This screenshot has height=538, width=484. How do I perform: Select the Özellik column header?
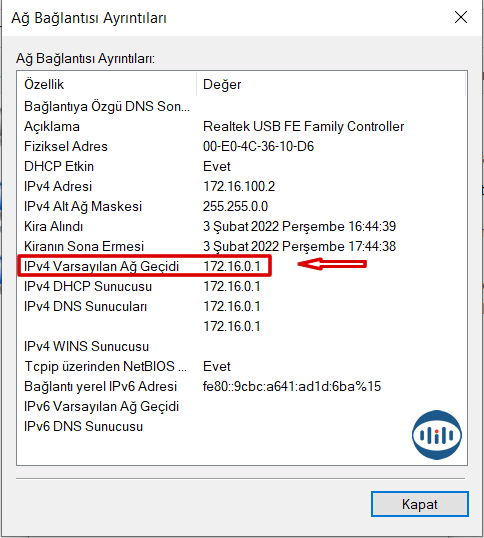coord(107,84)
